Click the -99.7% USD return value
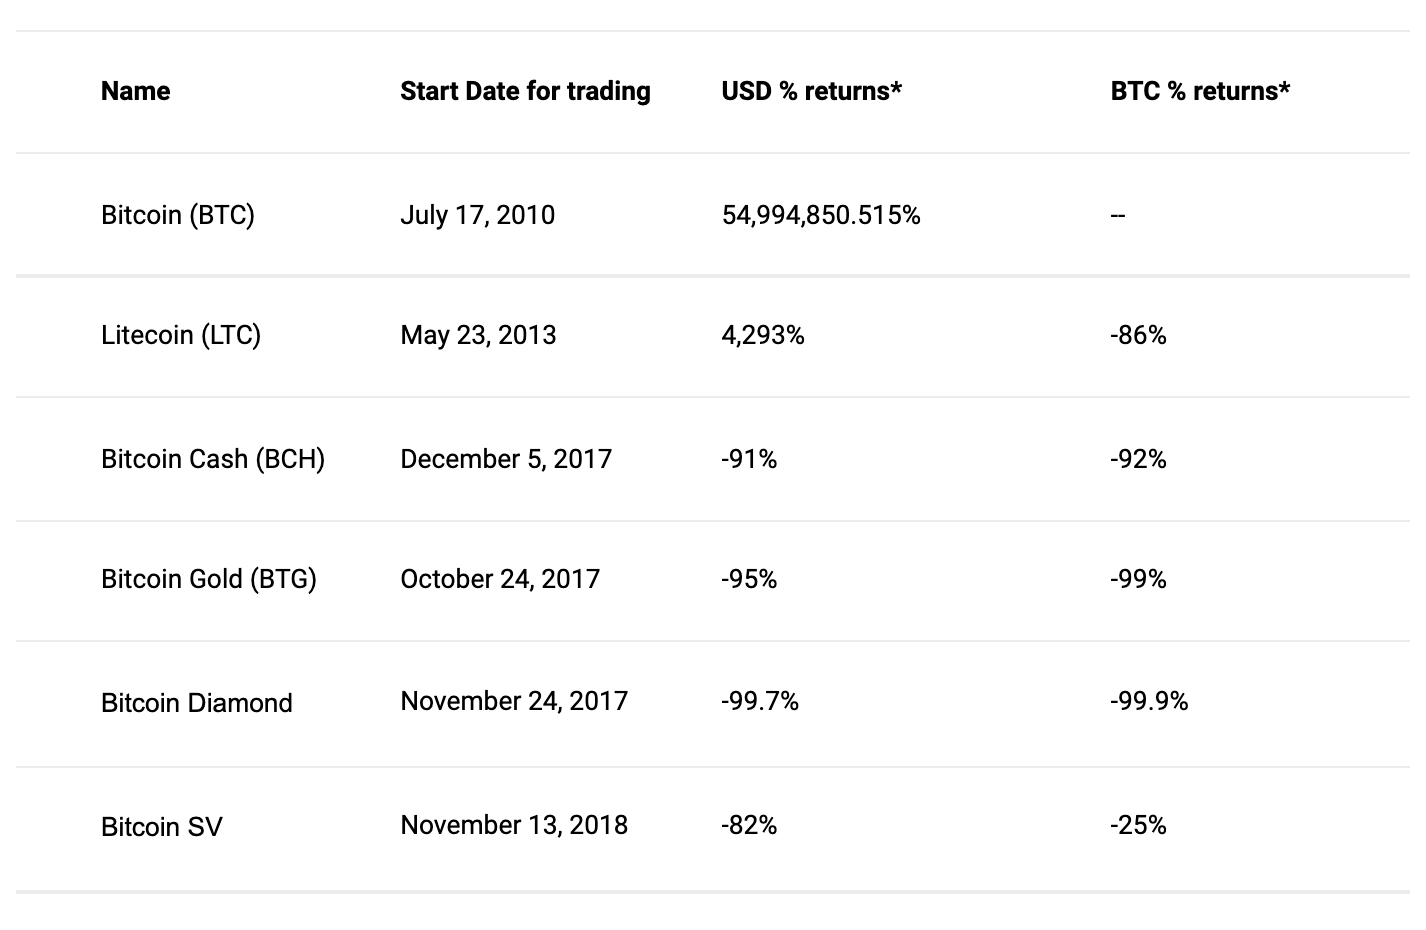 (760, 701)
